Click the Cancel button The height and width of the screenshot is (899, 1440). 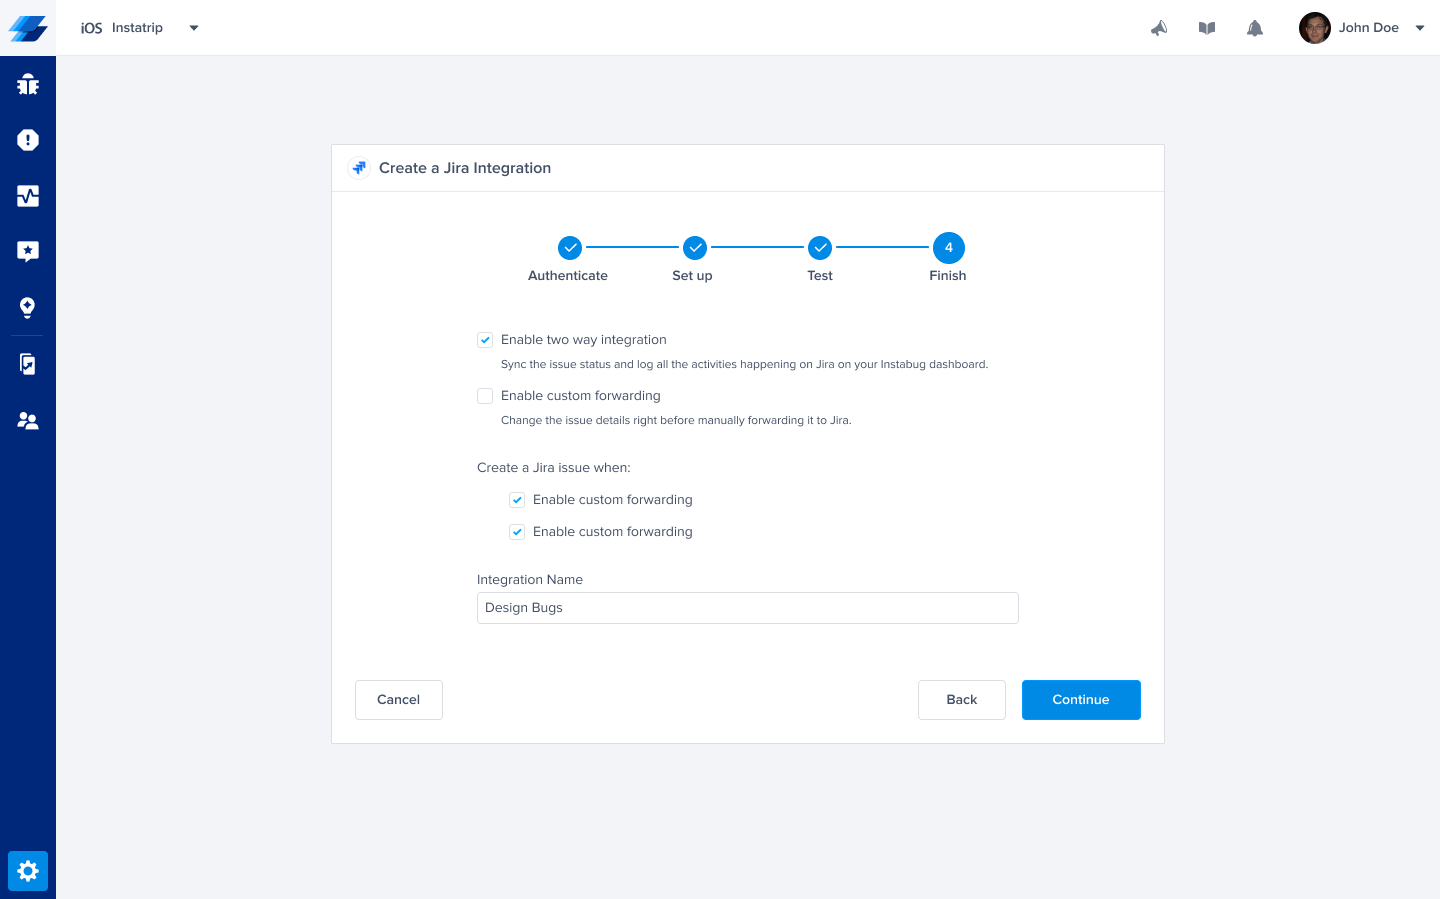(399, 700)
